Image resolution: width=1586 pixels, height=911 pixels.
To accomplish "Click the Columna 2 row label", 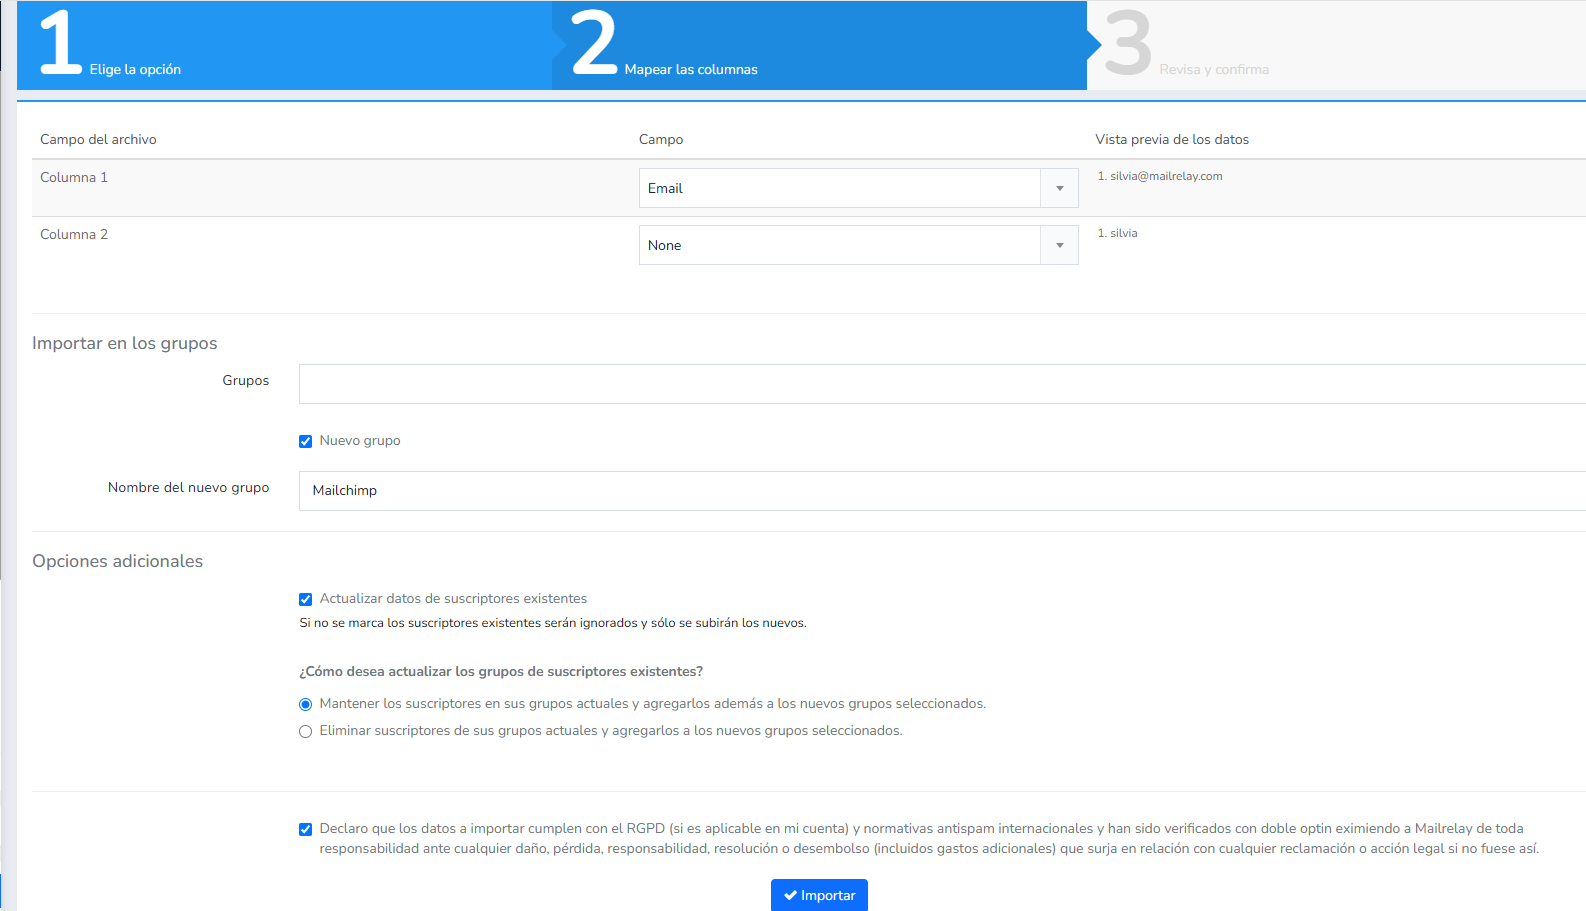I will [74, 234].
